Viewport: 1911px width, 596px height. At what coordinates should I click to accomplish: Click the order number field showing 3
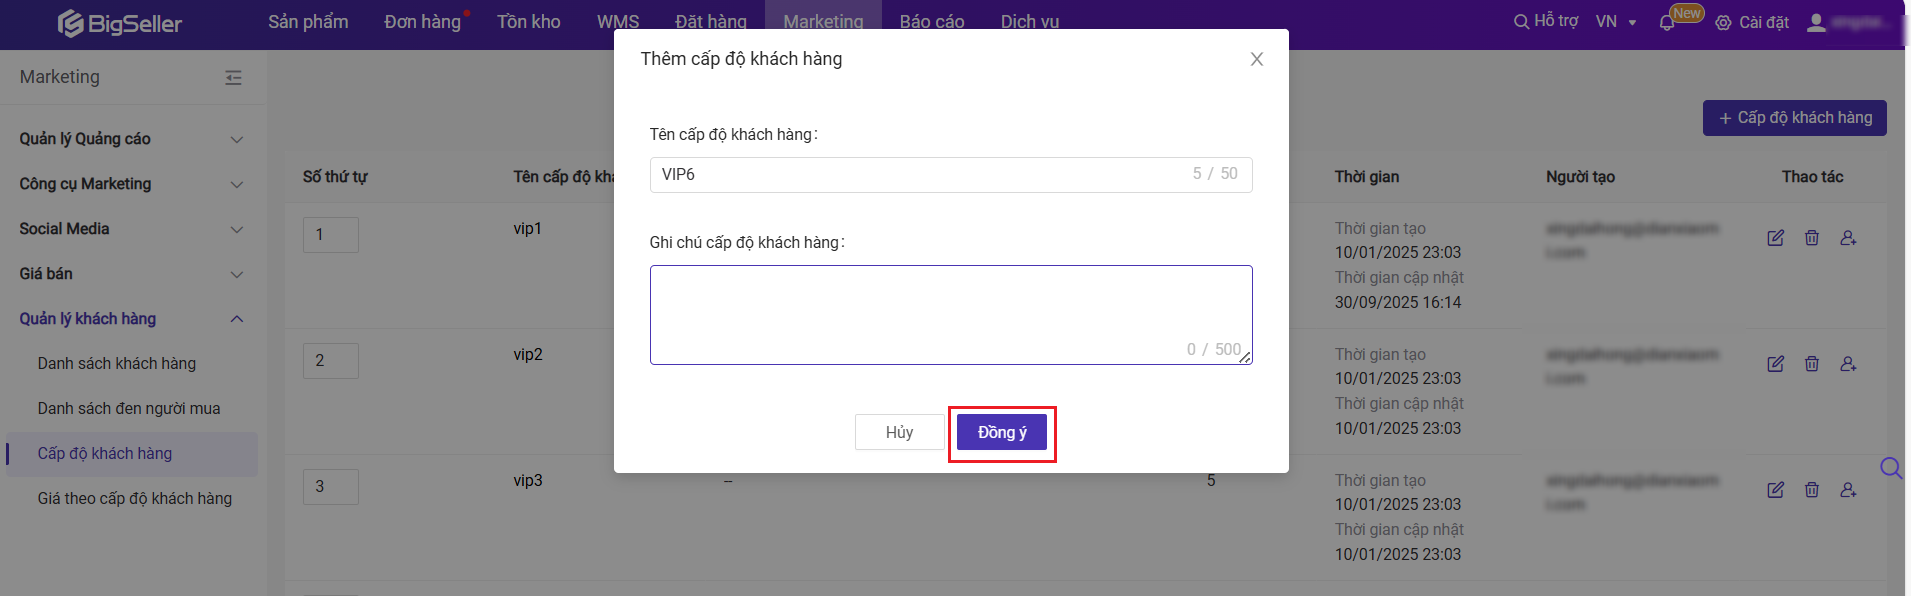(x=331, y=487)
